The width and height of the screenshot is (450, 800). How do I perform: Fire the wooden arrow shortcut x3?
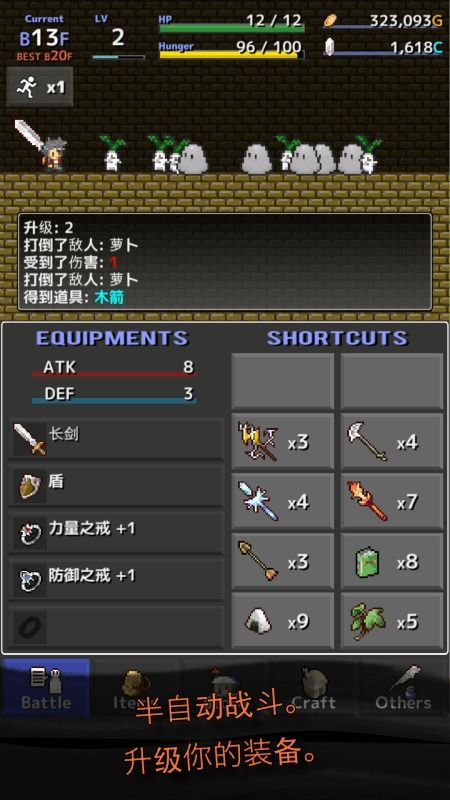pyautogui.click(x=283, y=561)
